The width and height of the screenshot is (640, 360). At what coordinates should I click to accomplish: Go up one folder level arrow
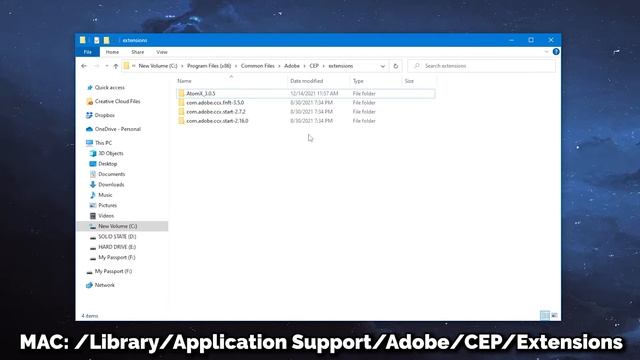click(116, 66)
